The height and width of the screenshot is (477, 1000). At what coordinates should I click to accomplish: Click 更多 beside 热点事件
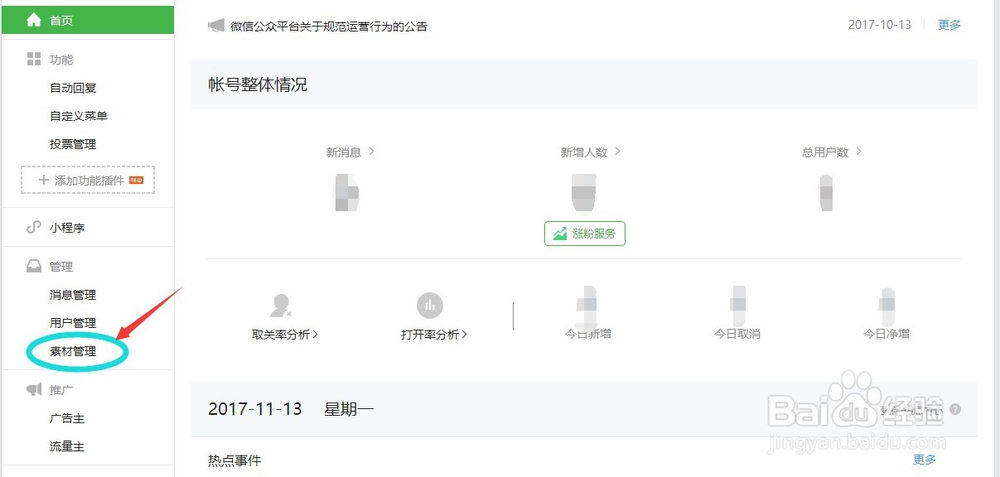tap(925, 459)
